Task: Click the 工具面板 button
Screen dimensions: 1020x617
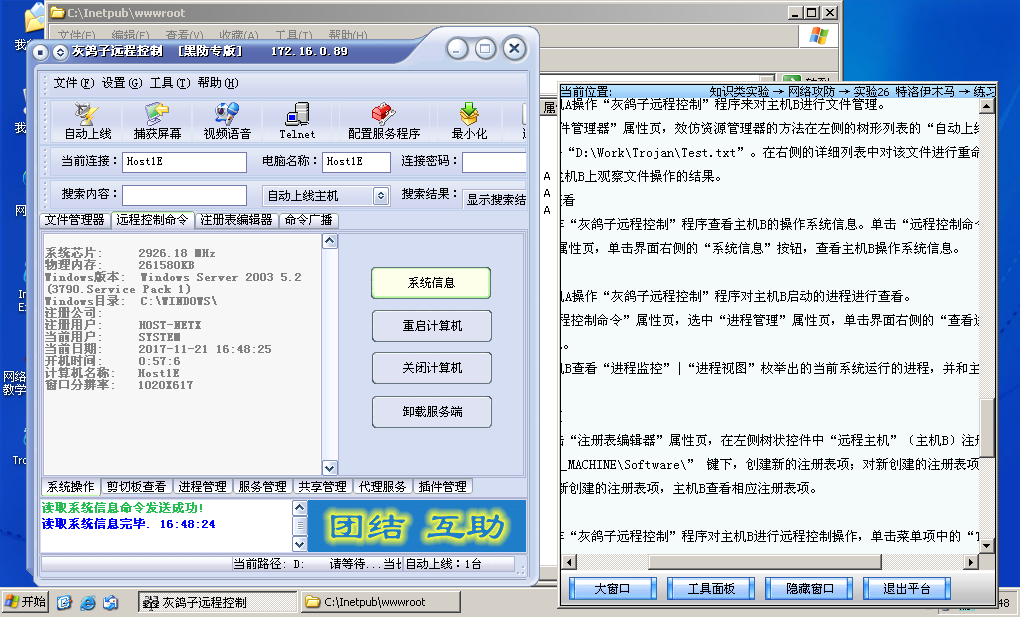Action: point(711,588)
